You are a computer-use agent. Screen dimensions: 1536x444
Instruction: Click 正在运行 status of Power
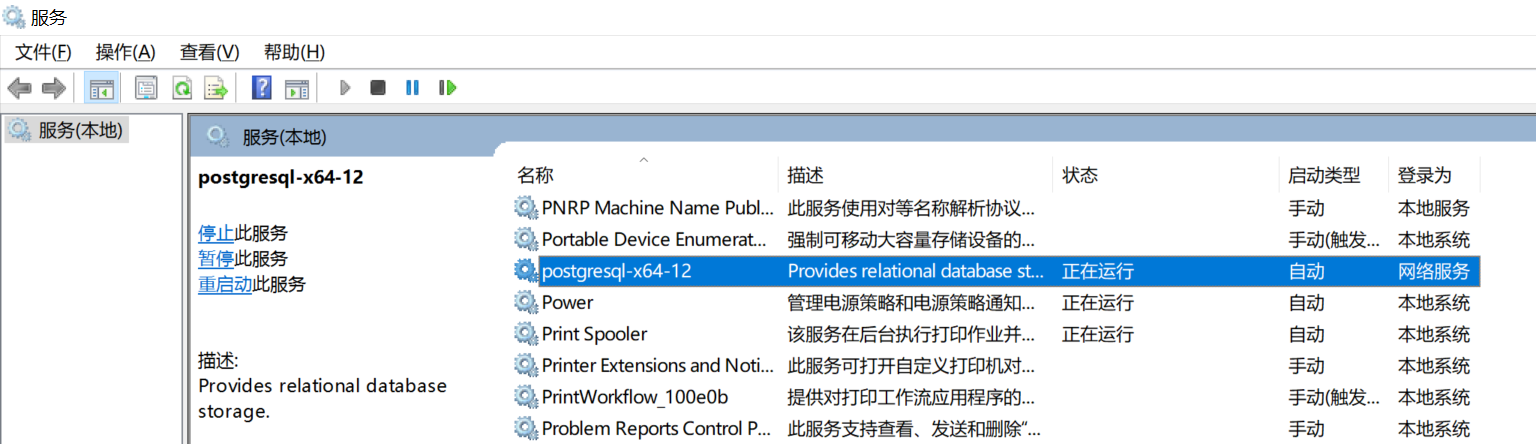point(1098,302)
